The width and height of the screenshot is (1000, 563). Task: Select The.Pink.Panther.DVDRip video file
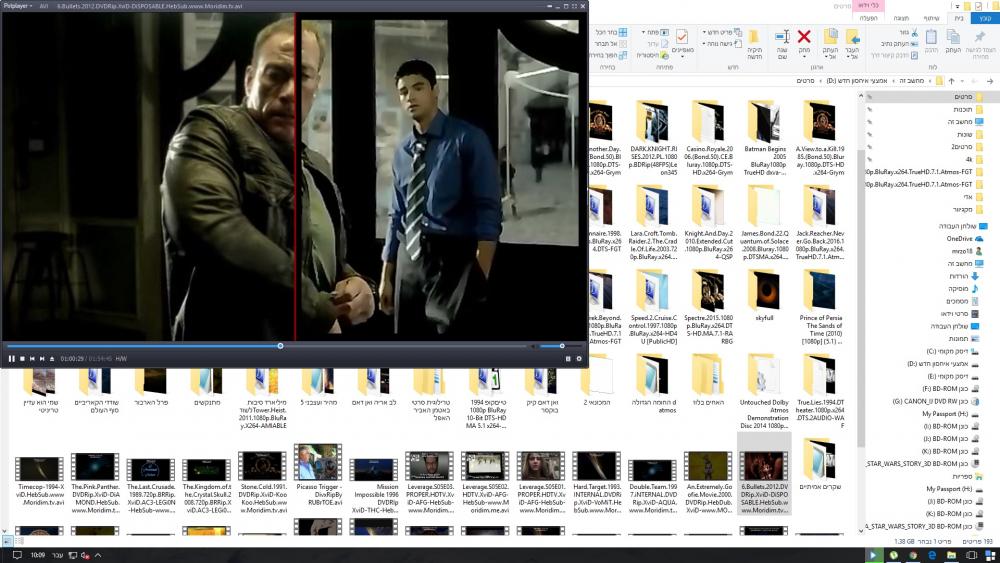coord(95,483)
